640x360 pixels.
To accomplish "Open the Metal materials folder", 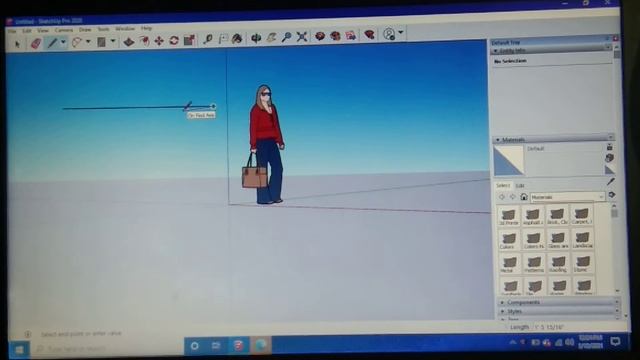I will (509, 264).
